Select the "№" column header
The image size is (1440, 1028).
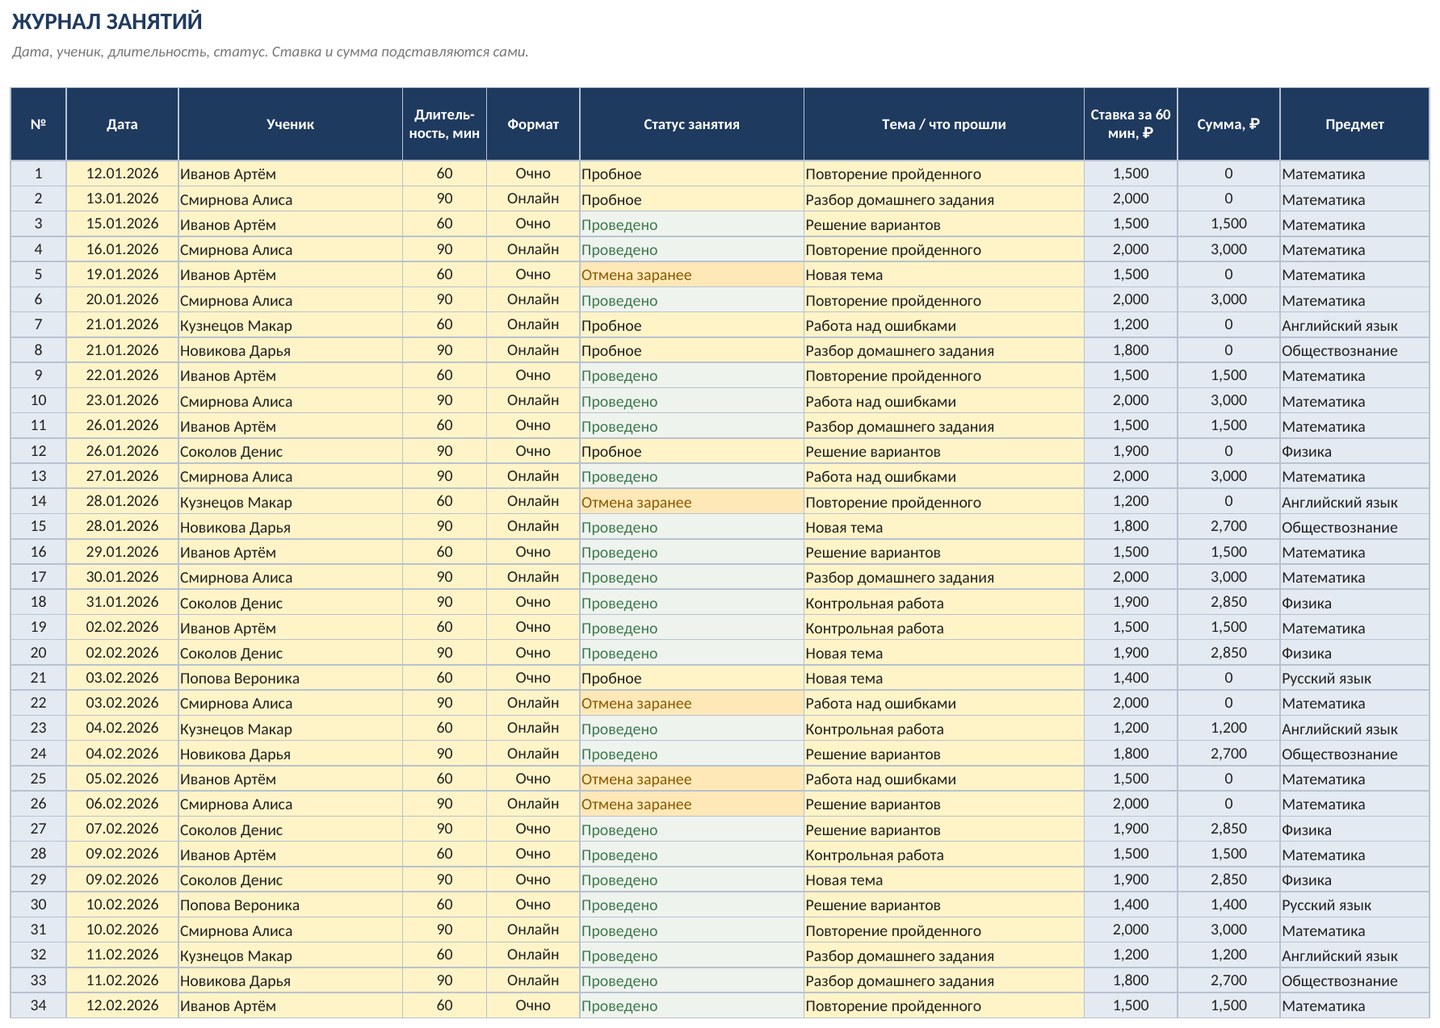38,124
